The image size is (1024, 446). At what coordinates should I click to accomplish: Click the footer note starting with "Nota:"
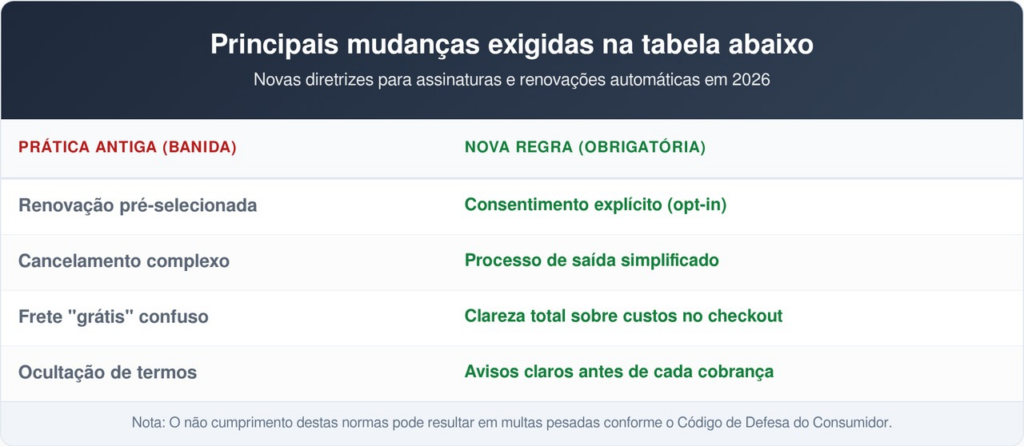pyautogui.click(x=511, y=423)
